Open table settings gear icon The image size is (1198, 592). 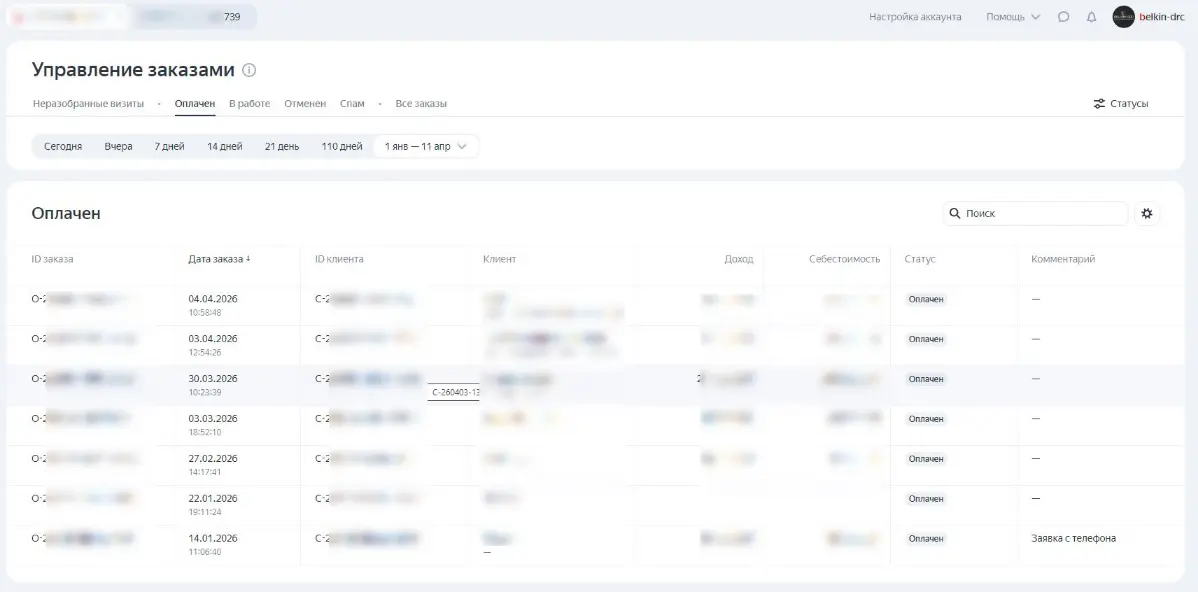click(x=1146, y=213)
